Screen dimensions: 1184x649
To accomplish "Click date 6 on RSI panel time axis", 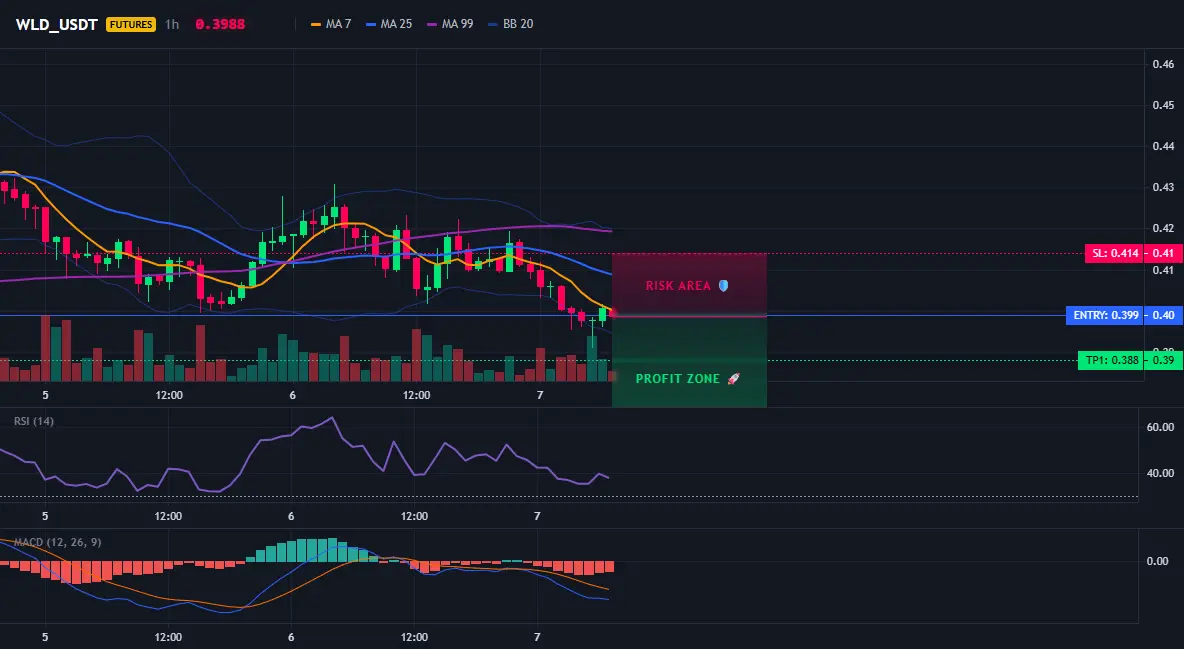I will click(x=291, y=516).
